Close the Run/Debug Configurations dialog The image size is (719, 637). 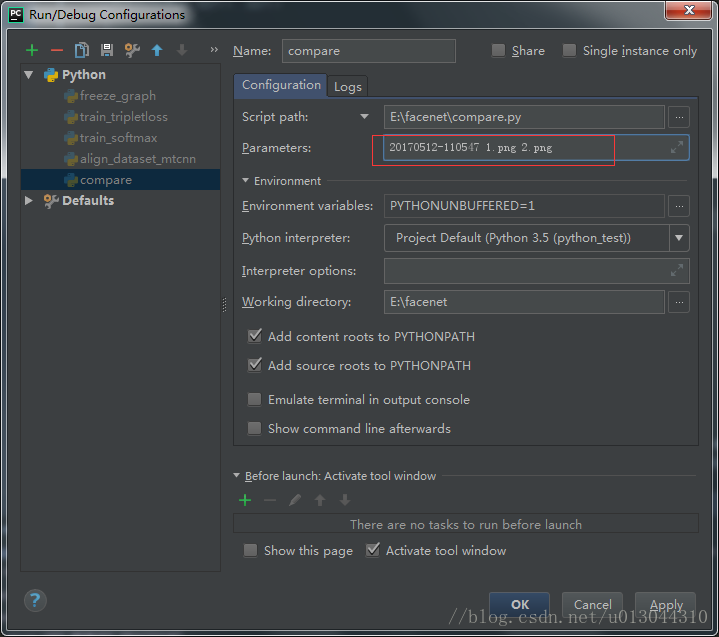pos(689,10)
